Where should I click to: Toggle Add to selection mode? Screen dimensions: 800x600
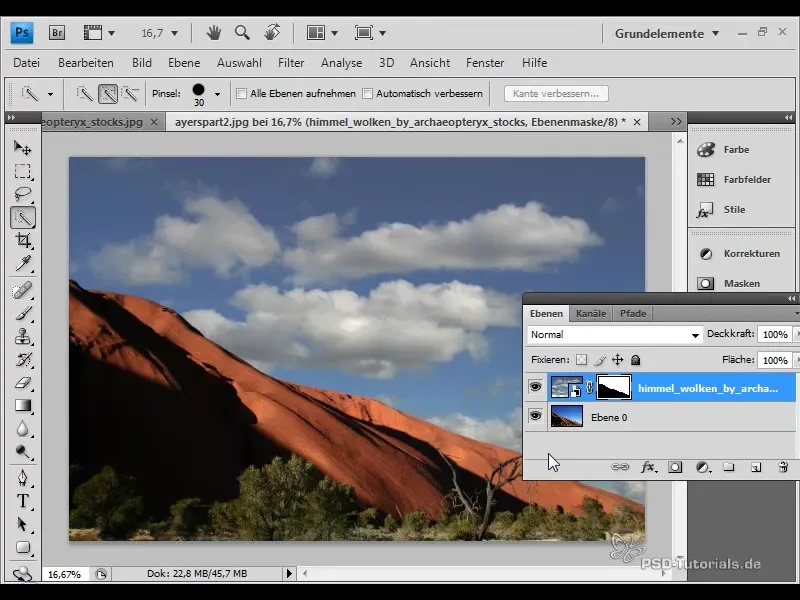tap(108, 94)
